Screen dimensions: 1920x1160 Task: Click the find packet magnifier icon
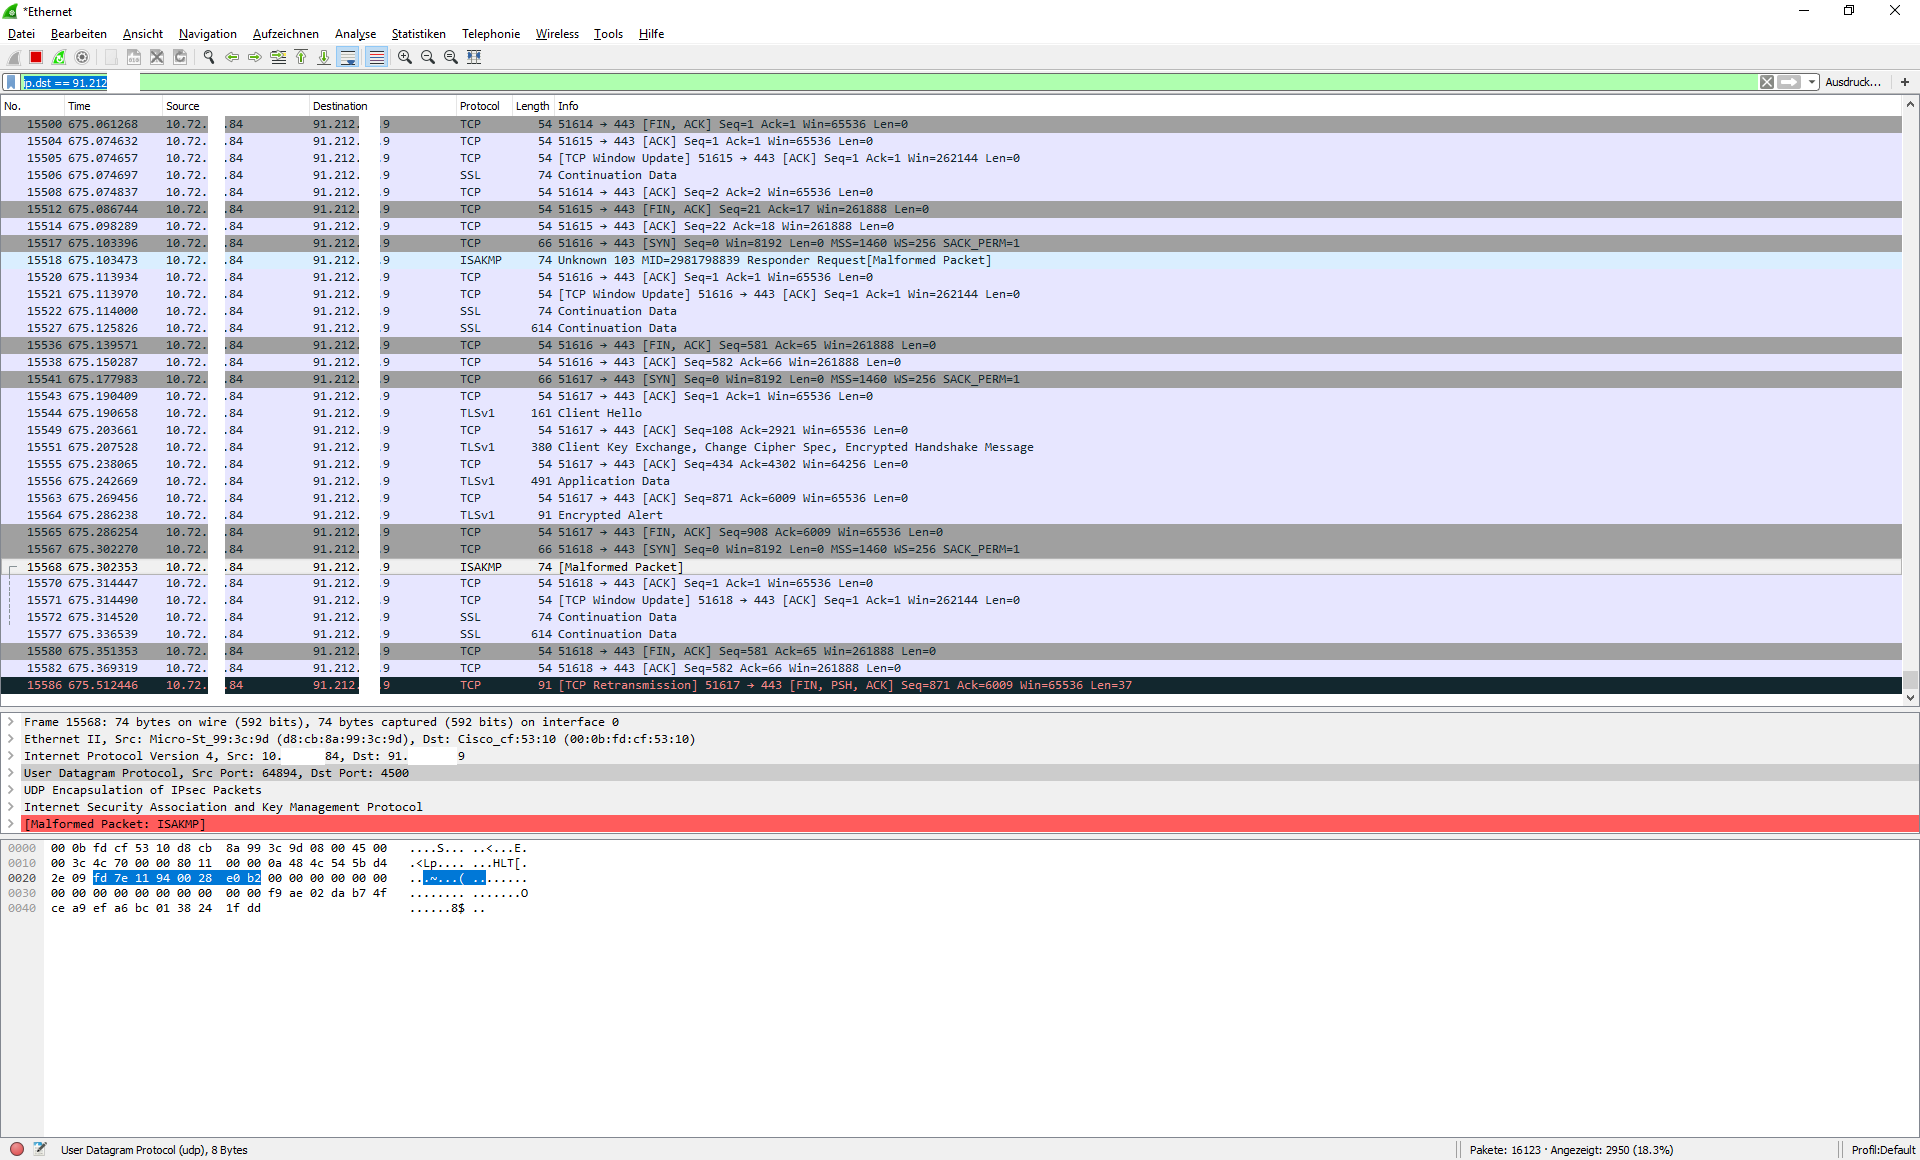pos(209,57)
